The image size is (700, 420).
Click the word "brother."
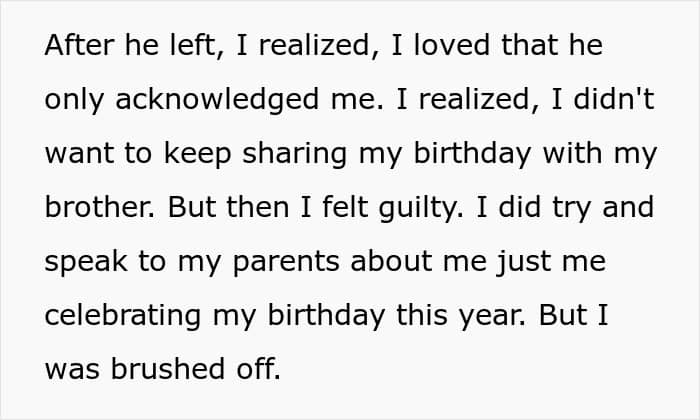100,207
